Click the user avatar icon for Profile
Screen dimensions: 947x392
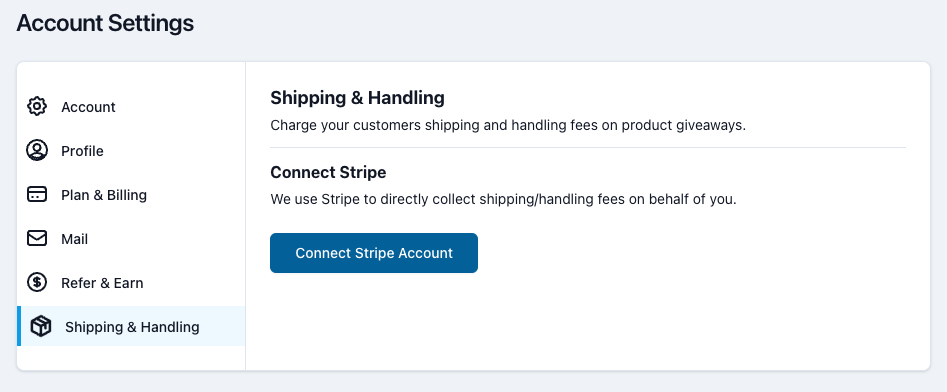pos(37,150)
